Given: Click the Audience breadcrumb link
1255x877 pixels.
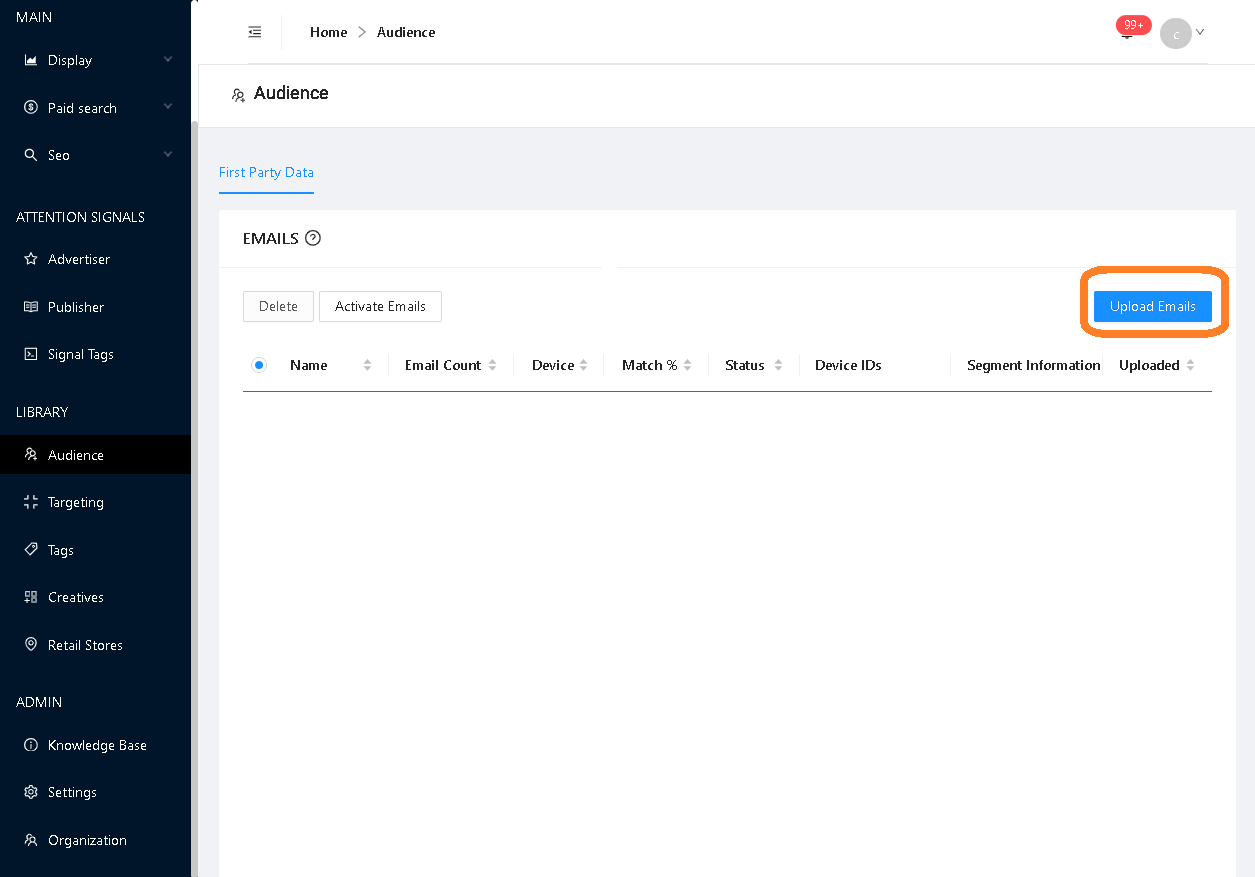Looking at the screenshot, I should click(x=406, y=32).
